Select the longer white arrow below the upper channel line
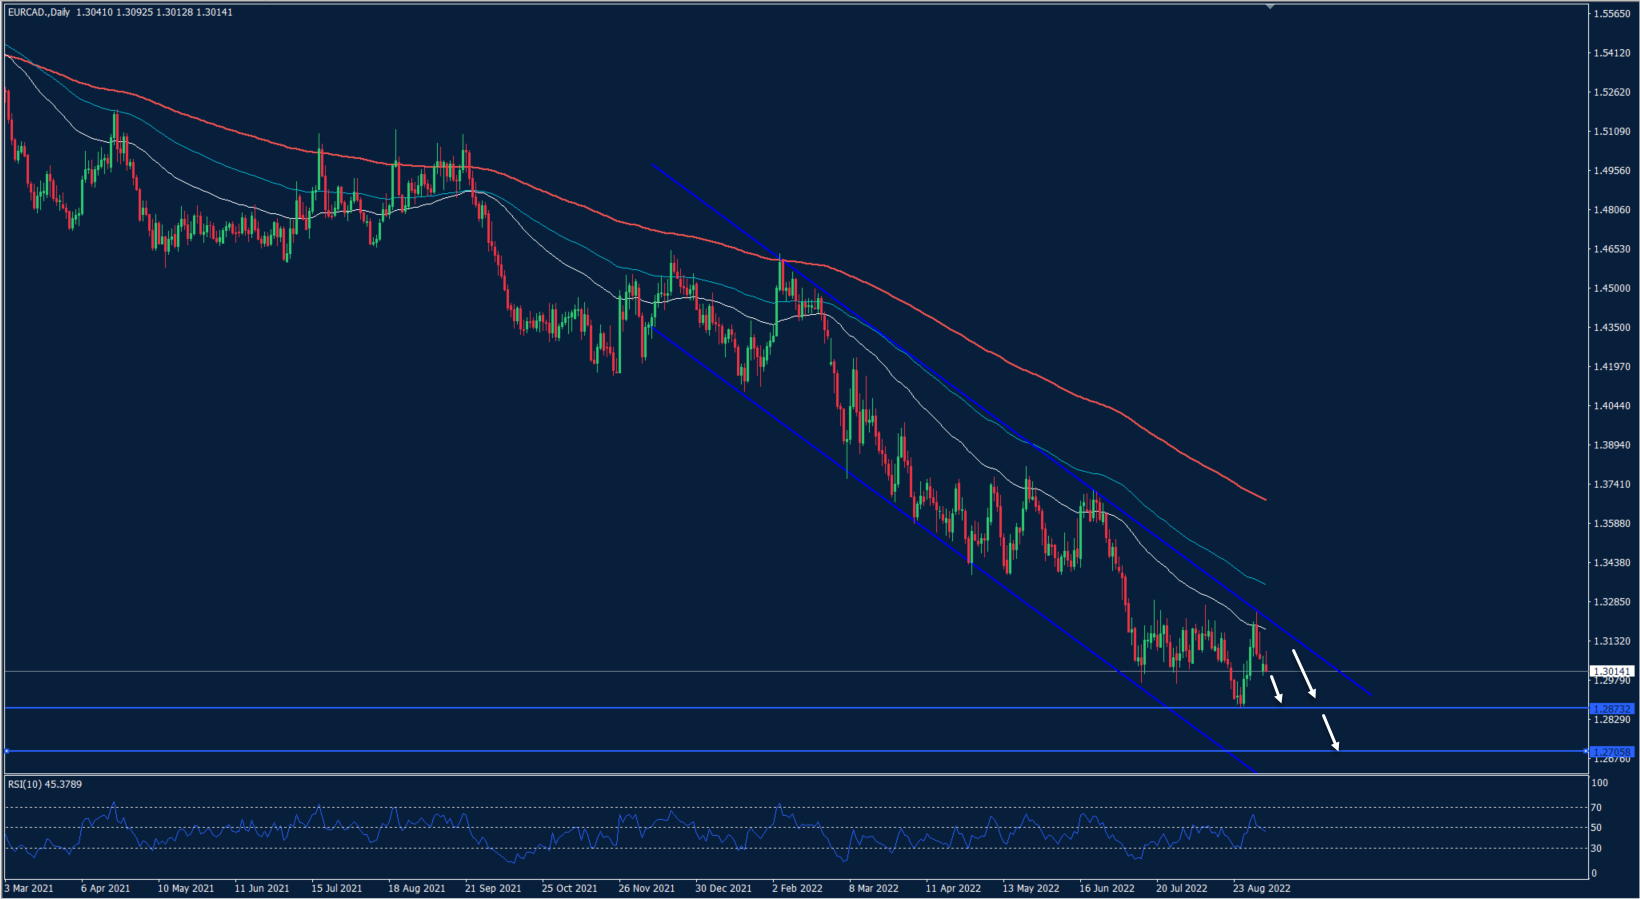This screenshot has width=1640, height=899. click(x=1304, y=674)
